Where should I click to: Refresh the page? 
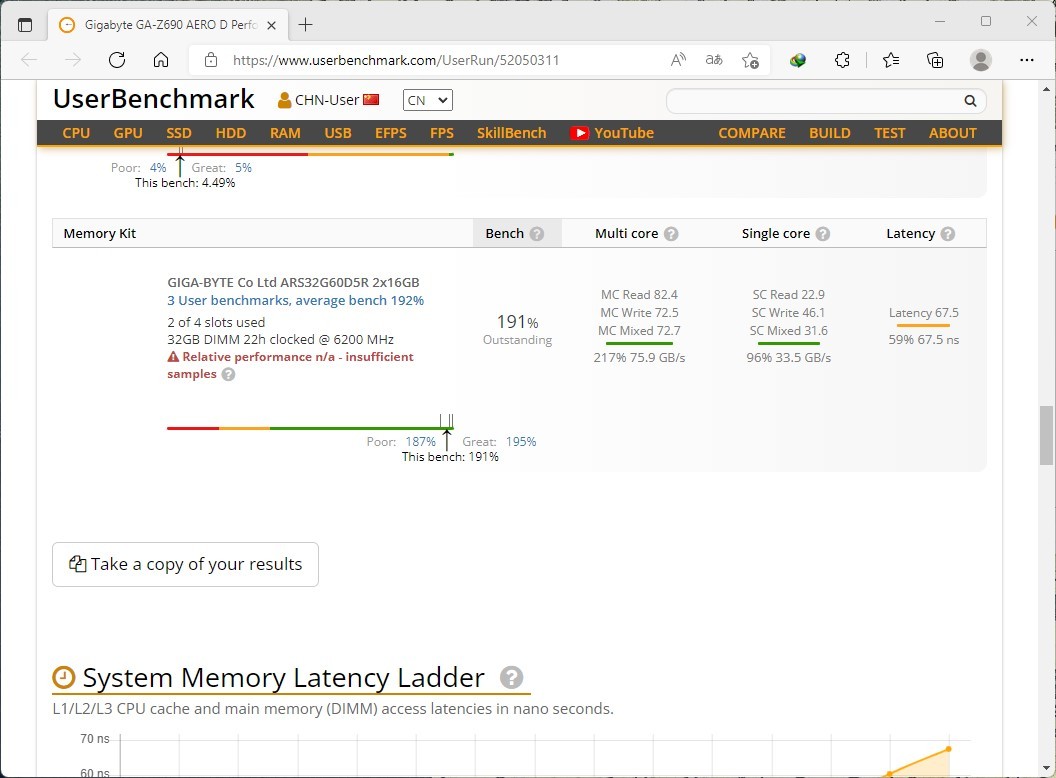point(117,60)
